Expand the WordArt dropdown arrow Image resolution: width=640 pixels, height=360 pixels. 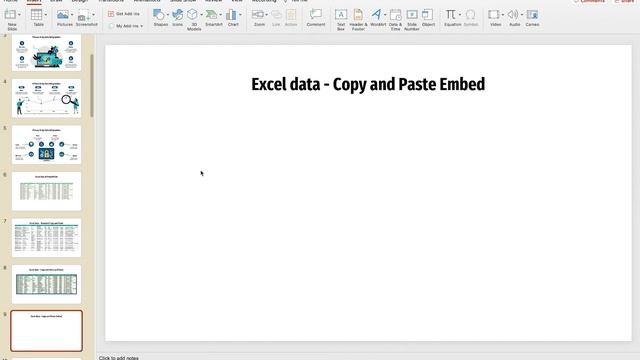(385, 15)
